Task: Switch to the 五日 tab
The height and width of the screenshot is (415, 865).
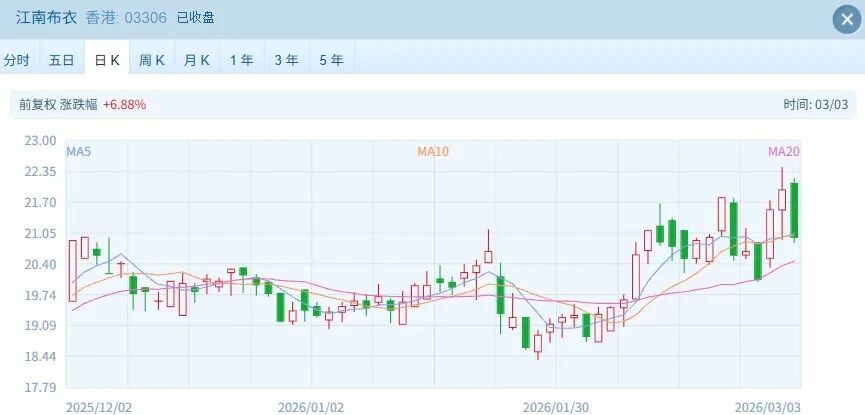Action: [61, 60]
